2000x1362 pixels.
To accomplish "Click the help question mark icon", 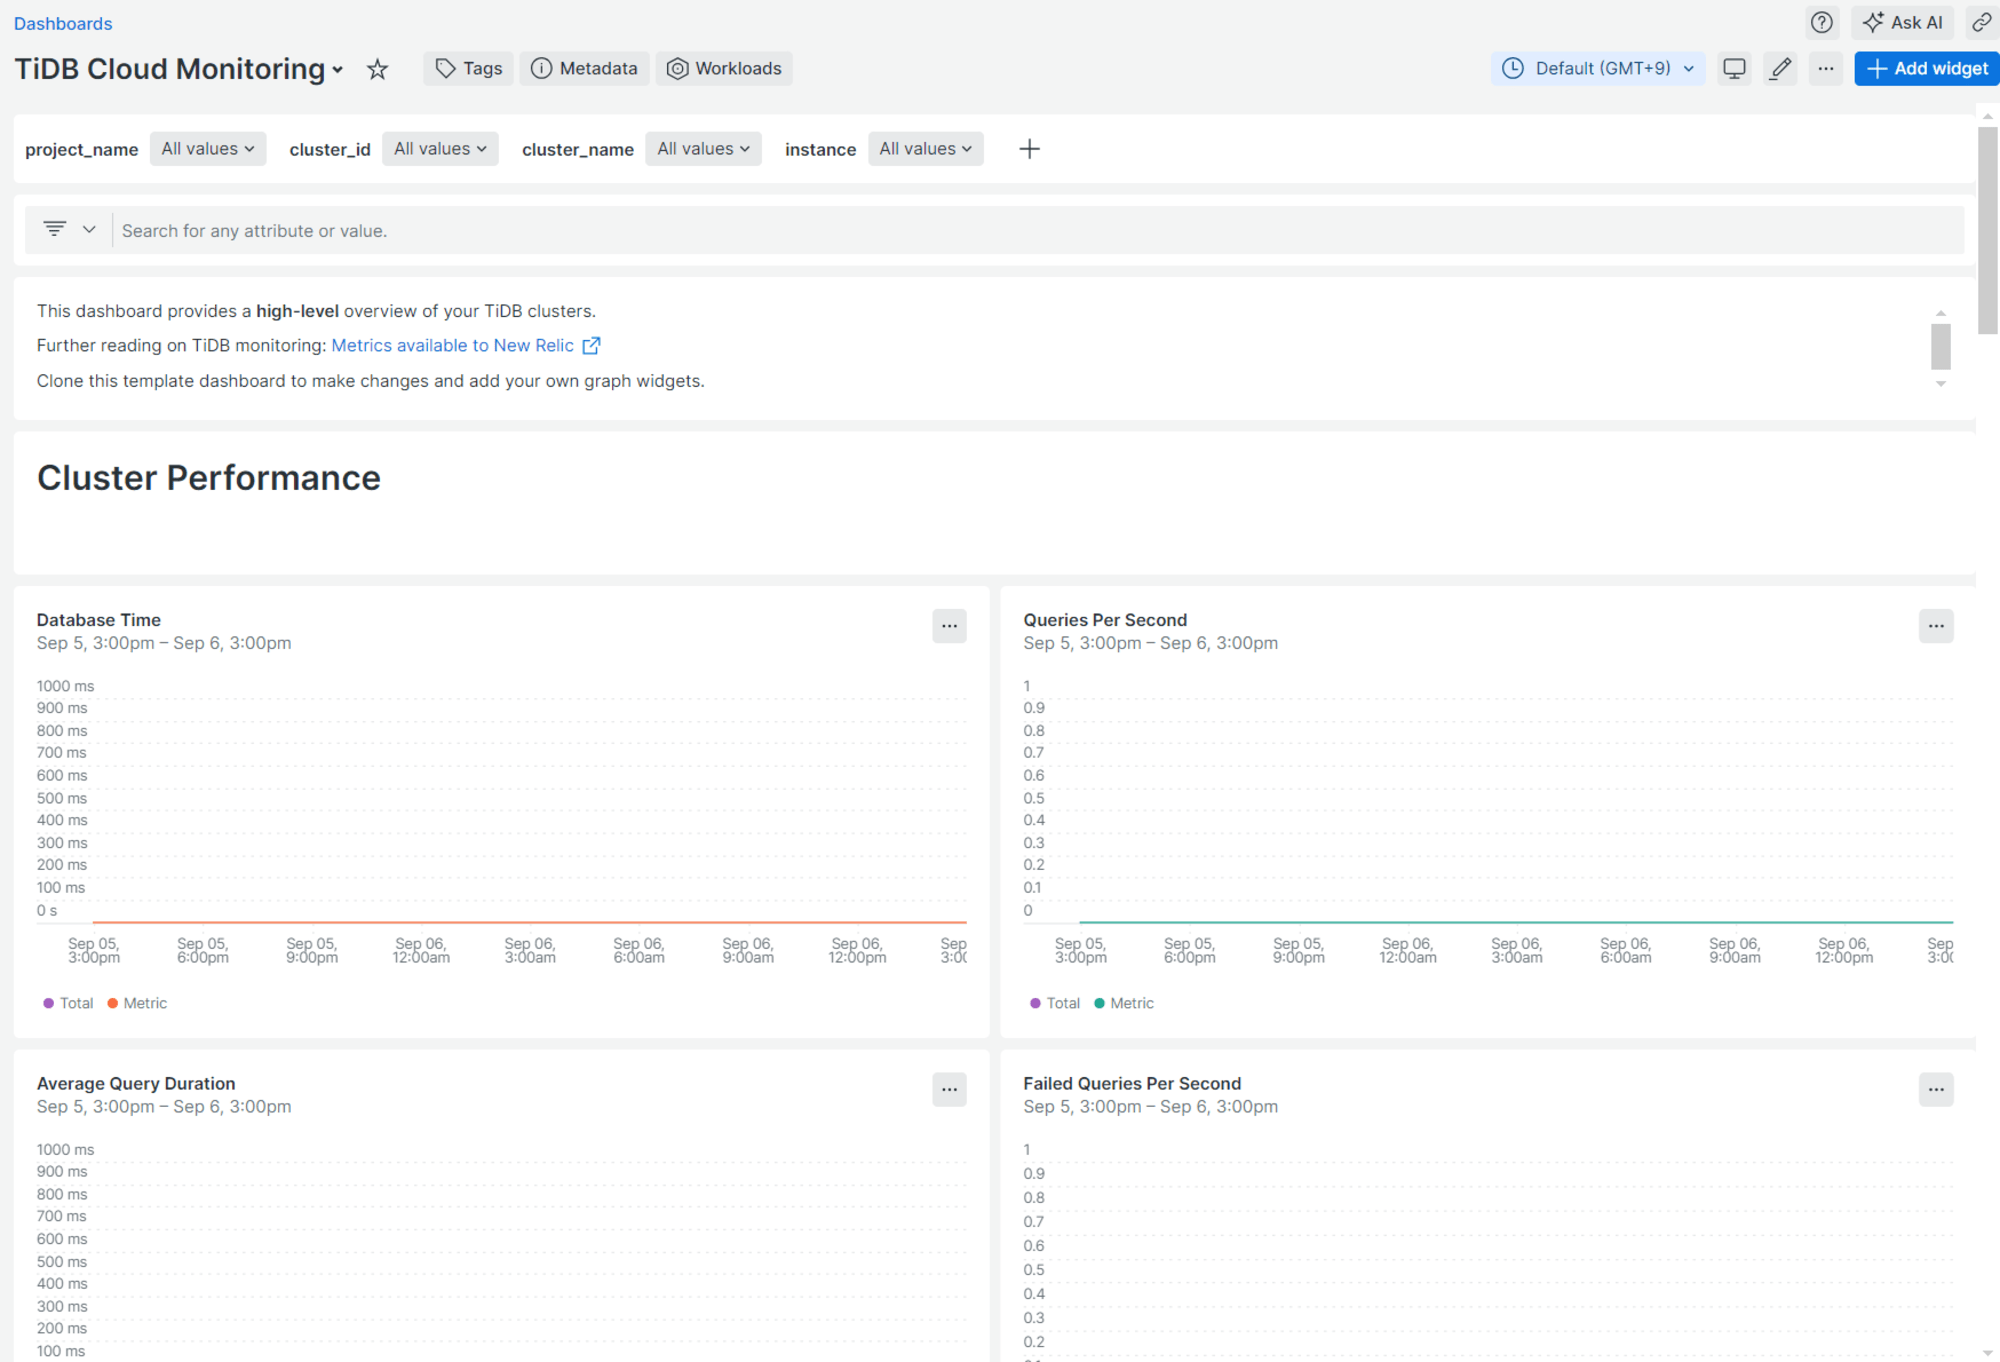I will click(1822, 22).
